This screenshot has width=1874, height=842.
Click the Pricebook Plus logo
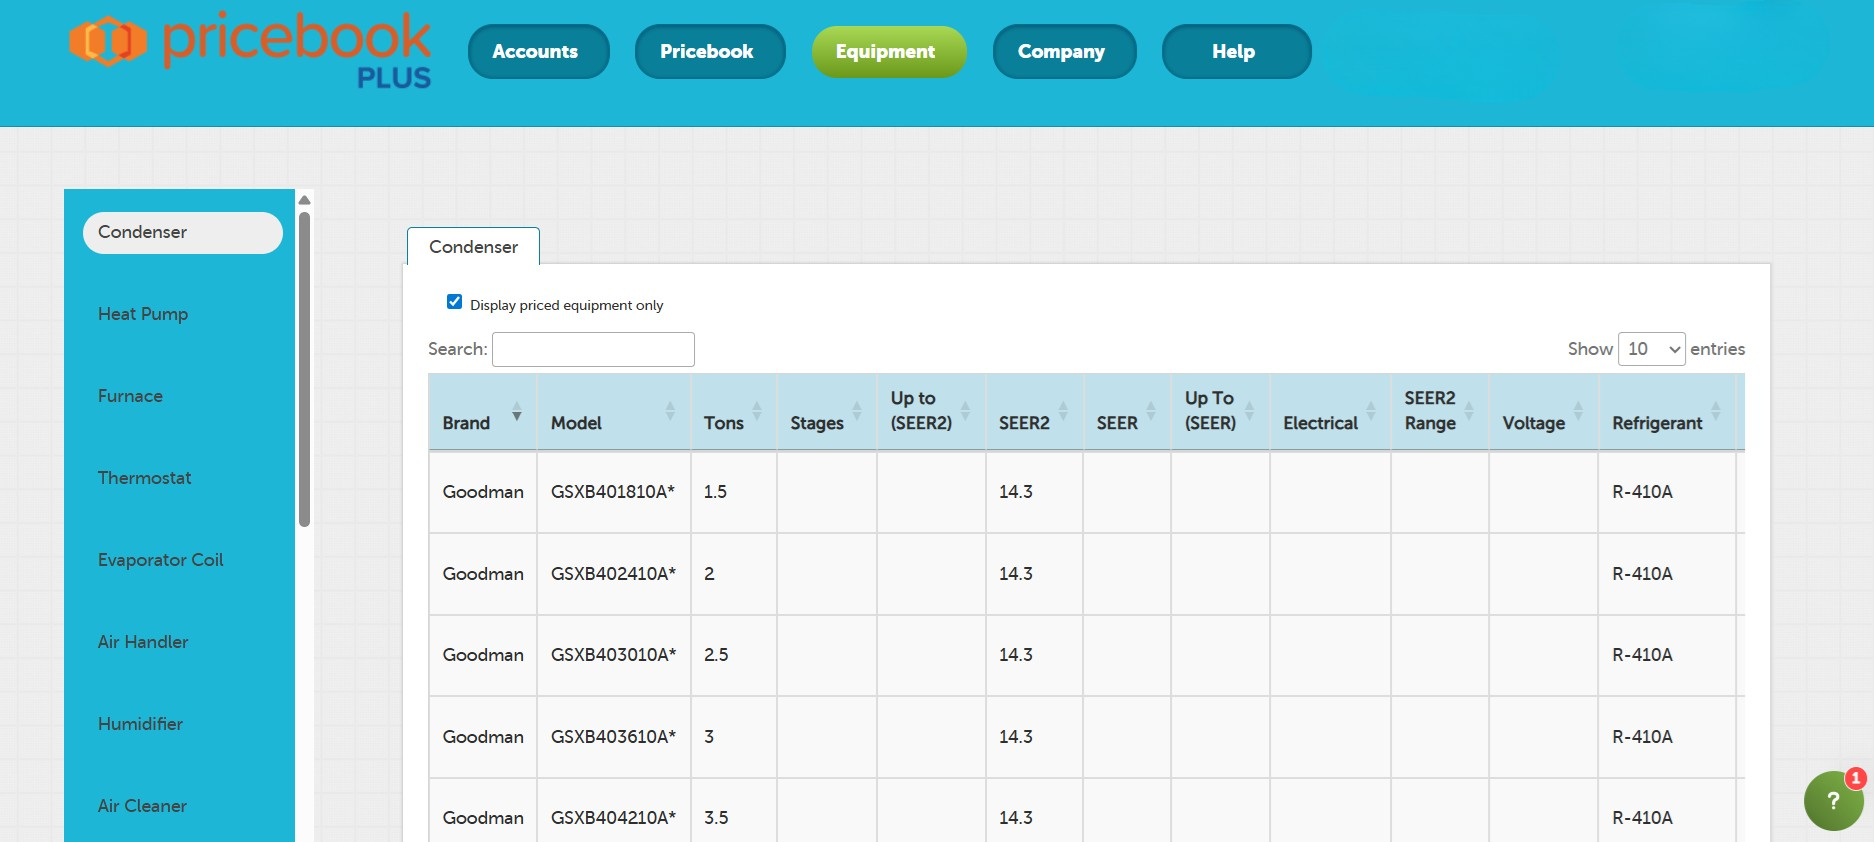click(250, 50)
